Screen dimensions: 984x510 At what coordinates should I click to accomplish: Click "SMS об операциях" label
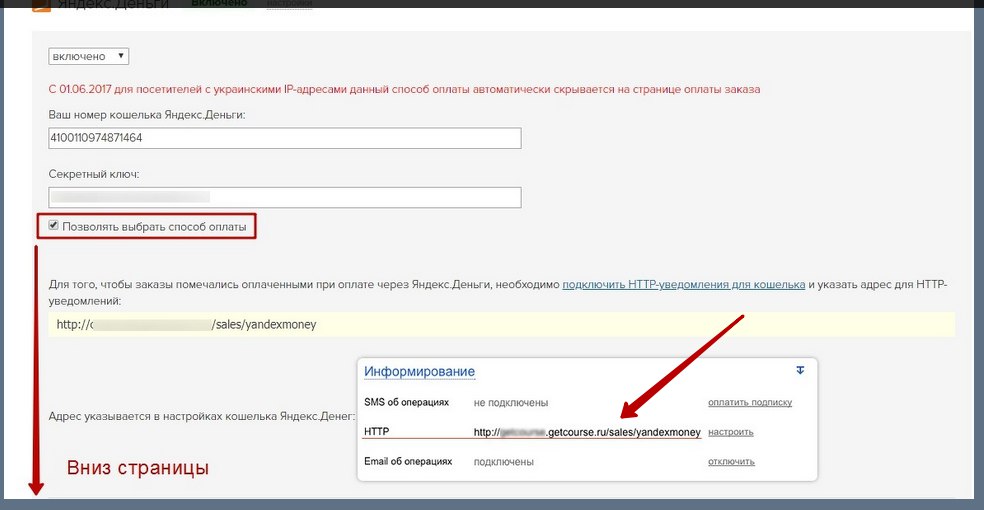click(407, 402)
